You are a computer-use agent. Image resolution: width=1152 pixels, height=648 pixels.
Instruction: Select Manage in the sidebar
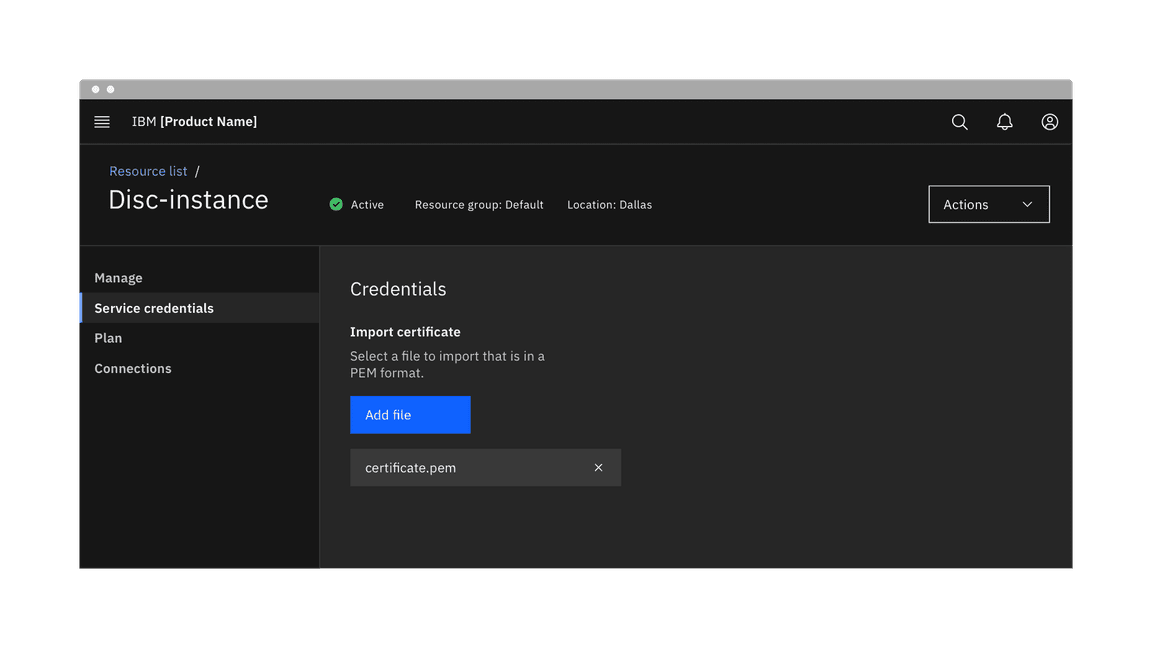[118, 277]
